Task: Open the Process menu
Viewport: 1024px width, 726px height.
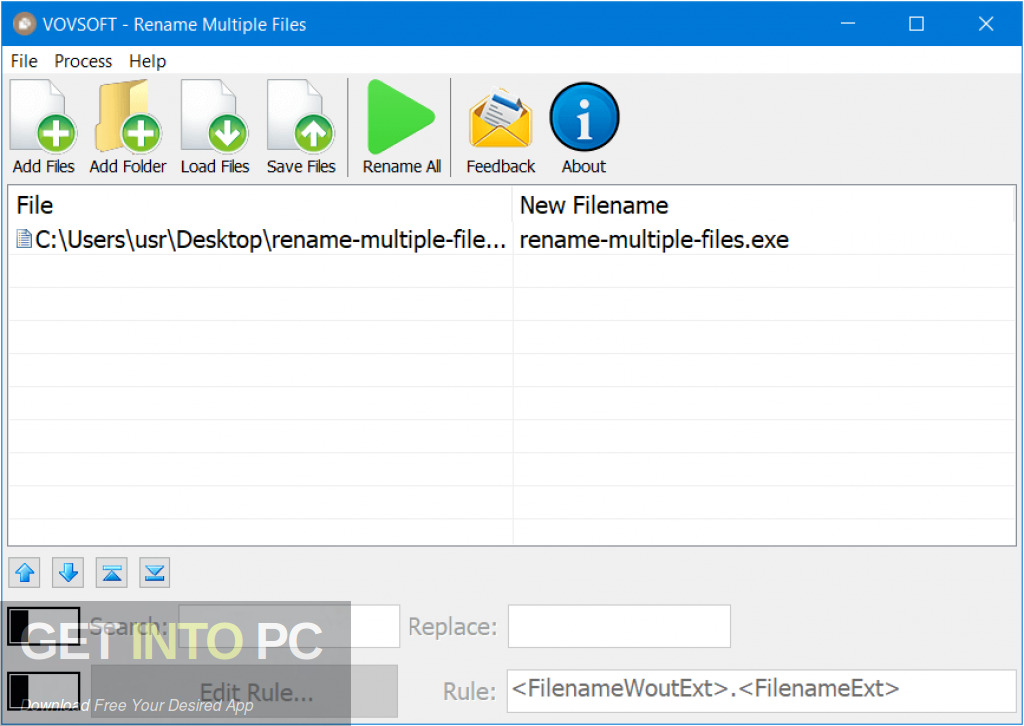Action: 83,61
